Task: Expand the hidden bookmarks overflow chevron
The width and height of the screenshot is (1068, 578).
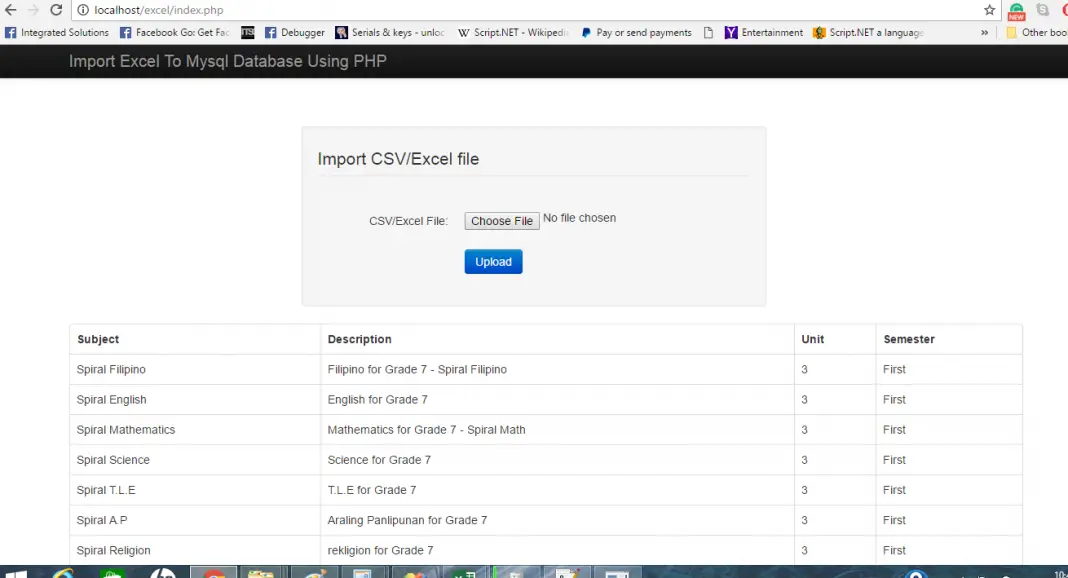Action: point(984,33)
